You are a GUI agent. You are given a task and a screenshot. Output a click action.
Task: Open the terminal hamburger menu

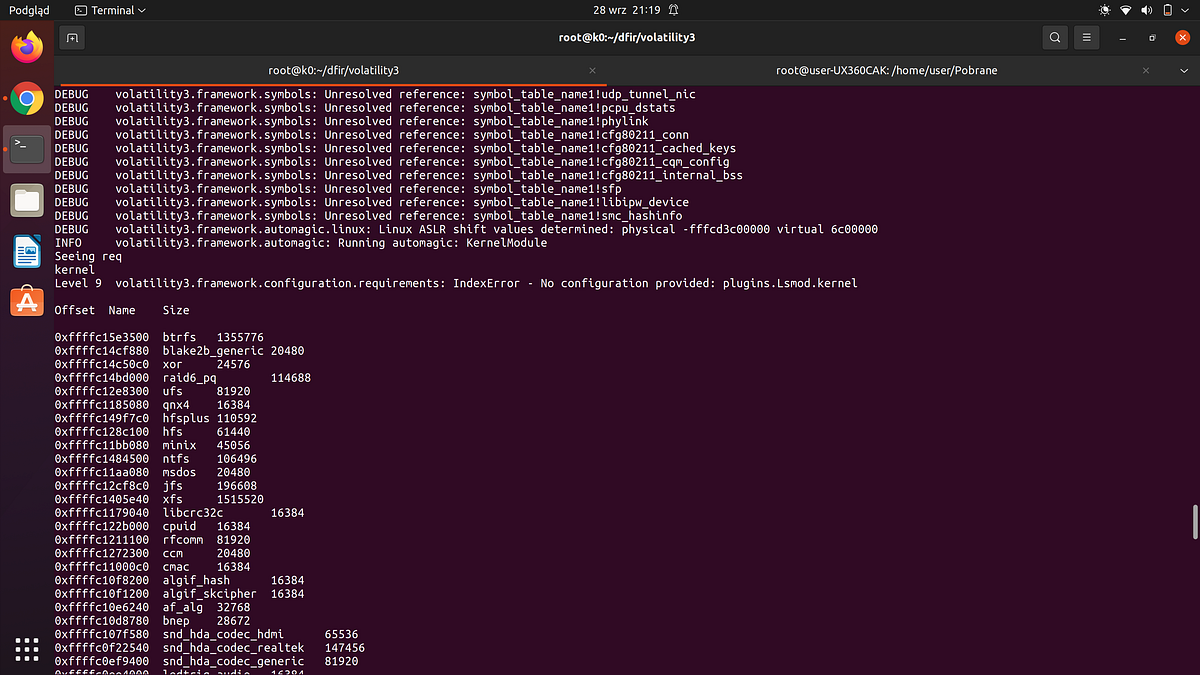click(x=1086, y=37)
